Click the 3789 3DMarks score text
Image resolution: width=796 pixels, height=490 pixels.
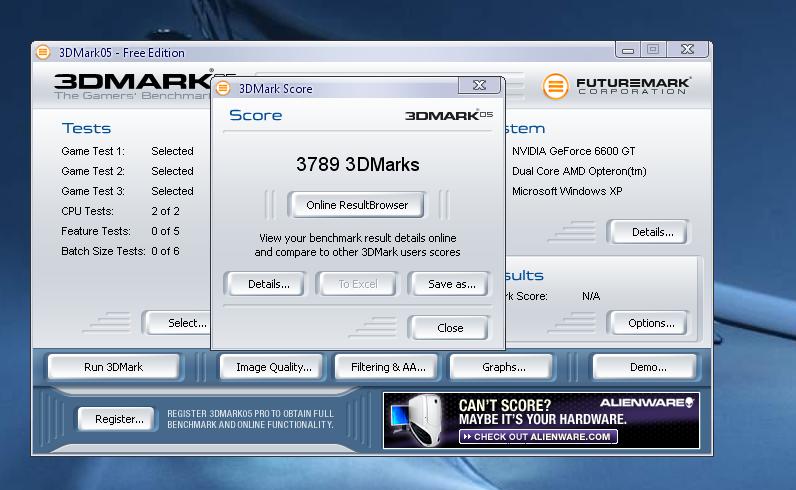pyautogui.click(x=357, y=165)
